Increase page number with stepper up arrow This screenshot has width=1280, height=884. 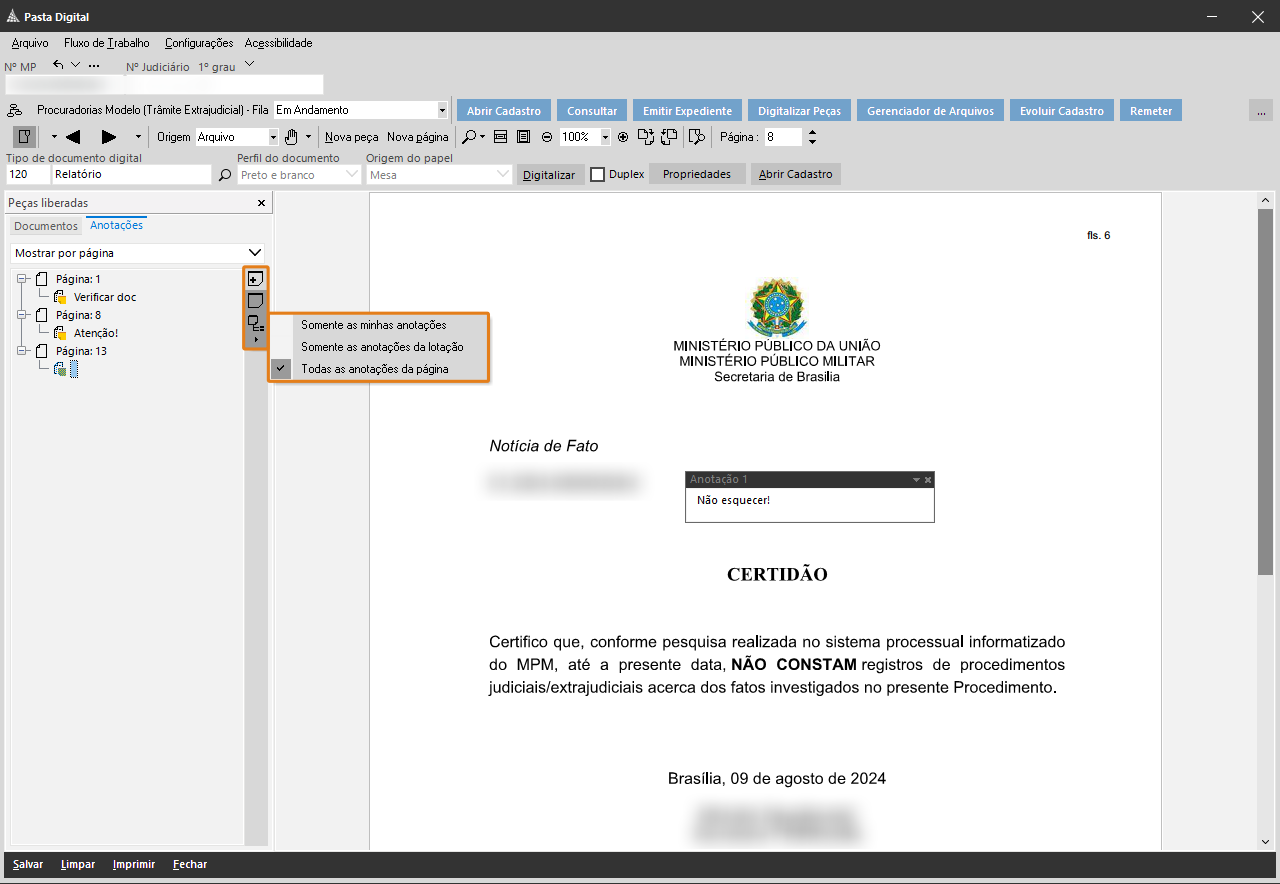click(x=812, y=132)
